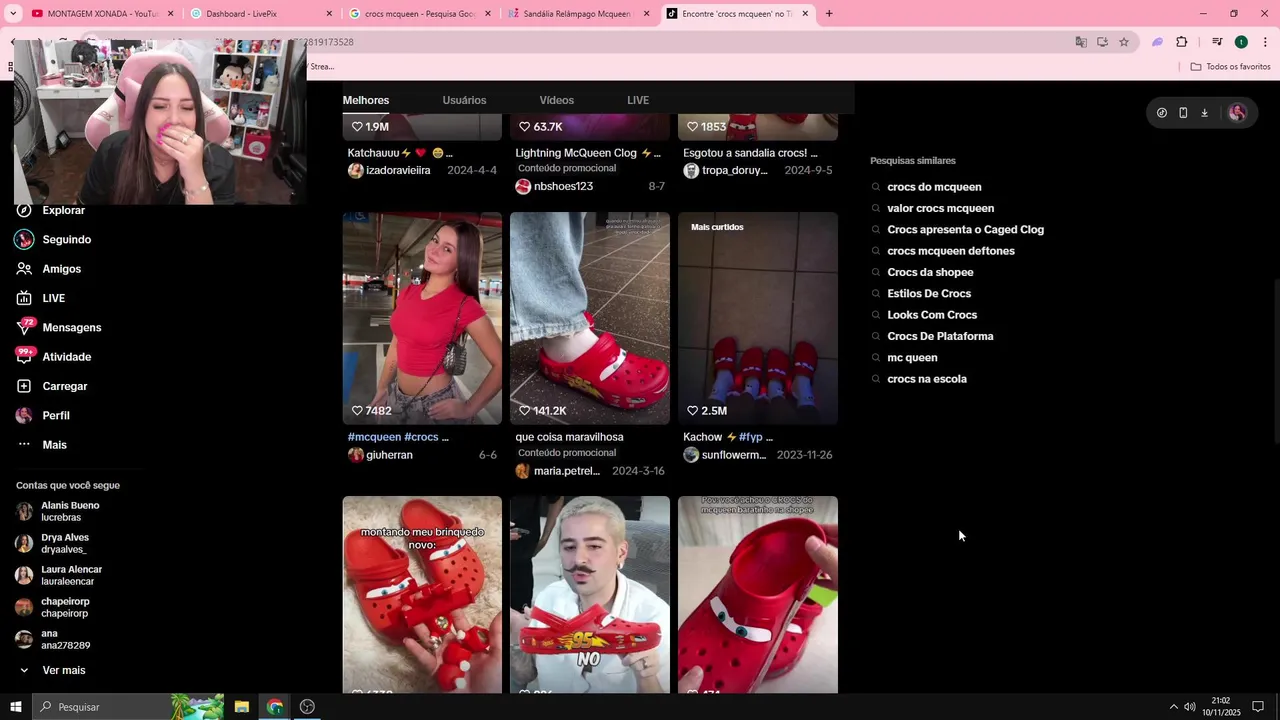Open the Mais three-dot menu
The image size is (1280, 720).
coord(24,445)
